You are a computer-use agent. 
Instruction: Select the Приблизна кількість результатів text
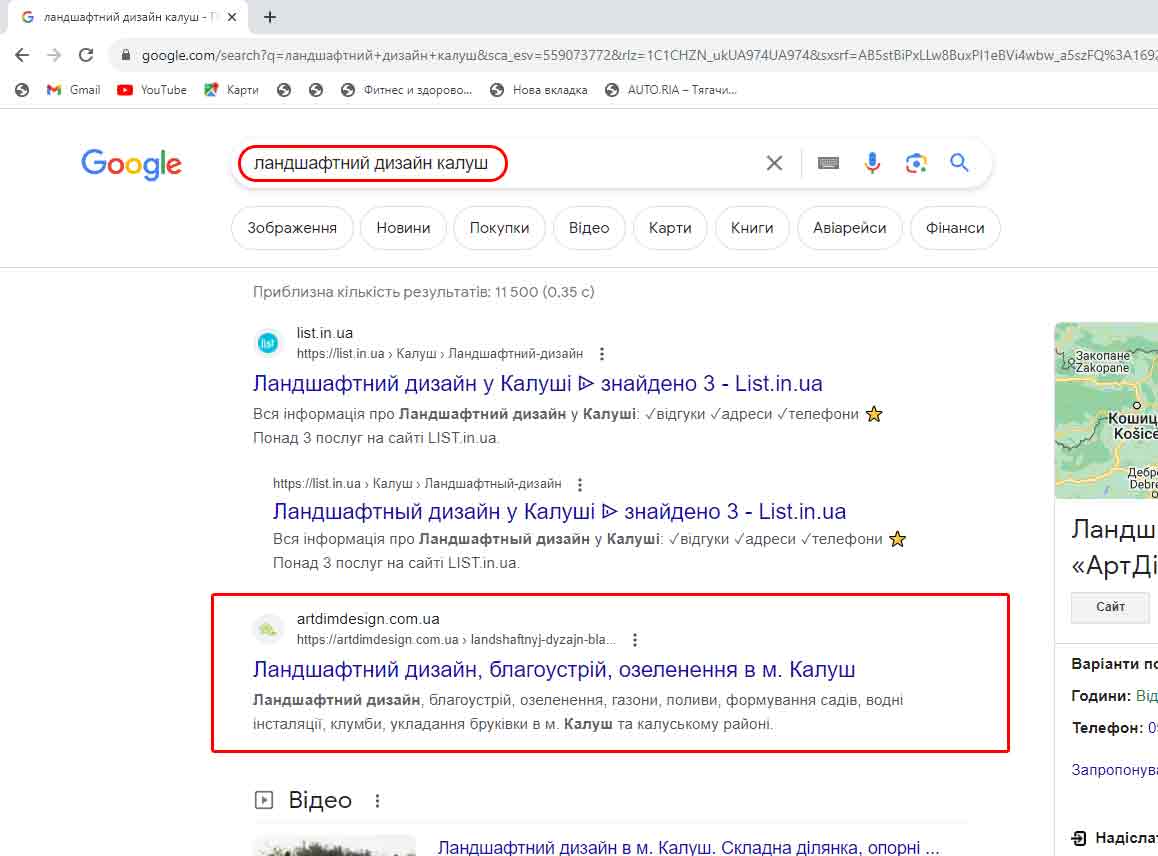[x=423, y=292]
